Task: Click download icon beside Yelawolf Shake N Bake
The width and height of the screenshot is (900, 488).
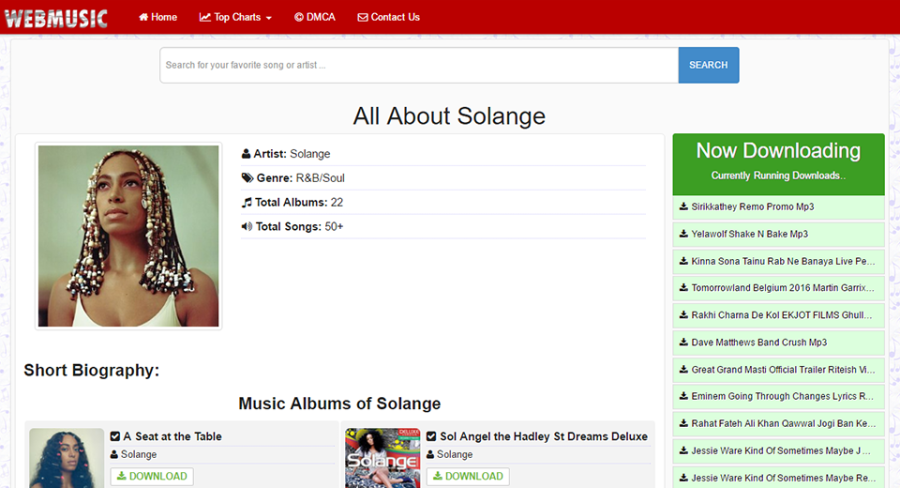Action: point(684,234)
